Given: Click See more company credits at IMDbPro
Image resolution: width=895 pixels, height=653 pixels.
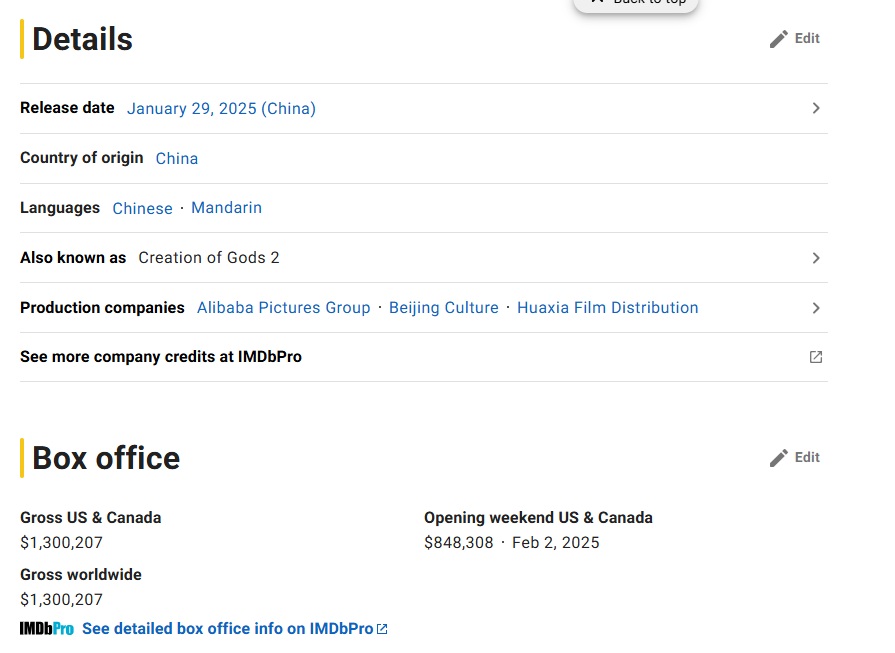Looking at the screenshot, I should (x=161, y=357).
